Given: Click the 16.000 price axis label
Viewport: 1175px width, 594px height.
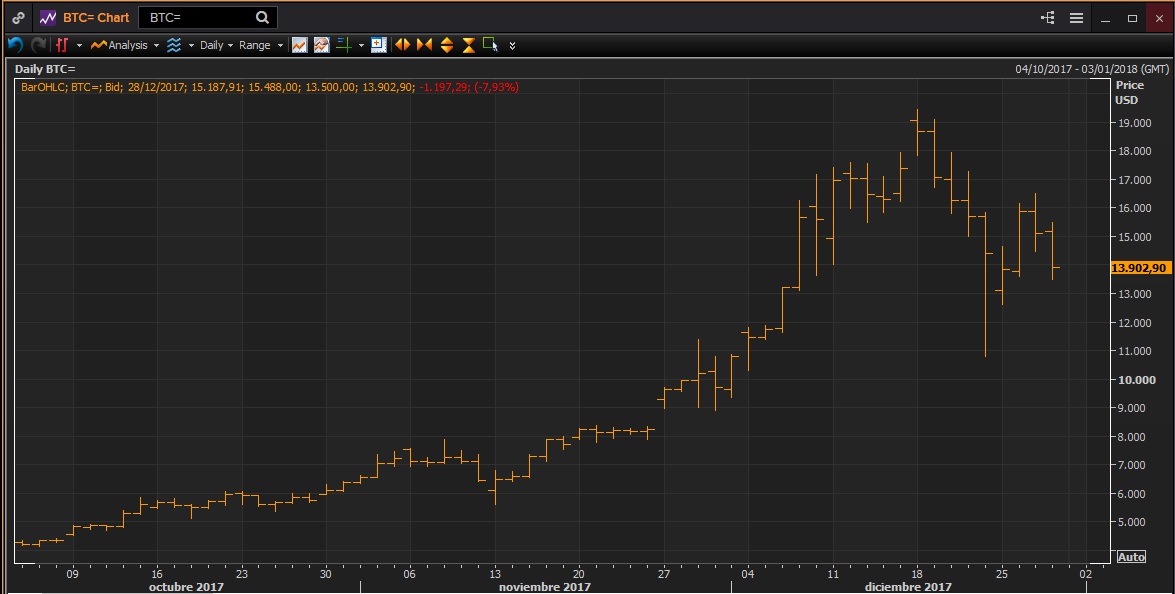Looking at the screenshot, I should click(1135, 208).
